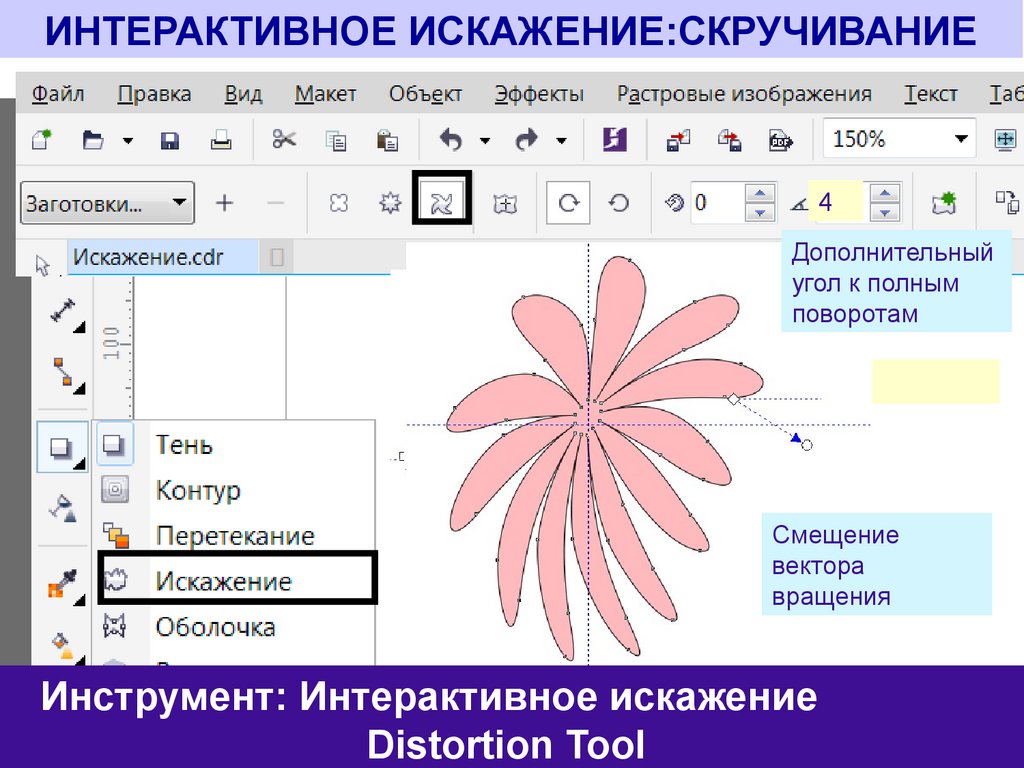Delete preset with the minus button
The image size is (1024, 768).
(276, 203)
